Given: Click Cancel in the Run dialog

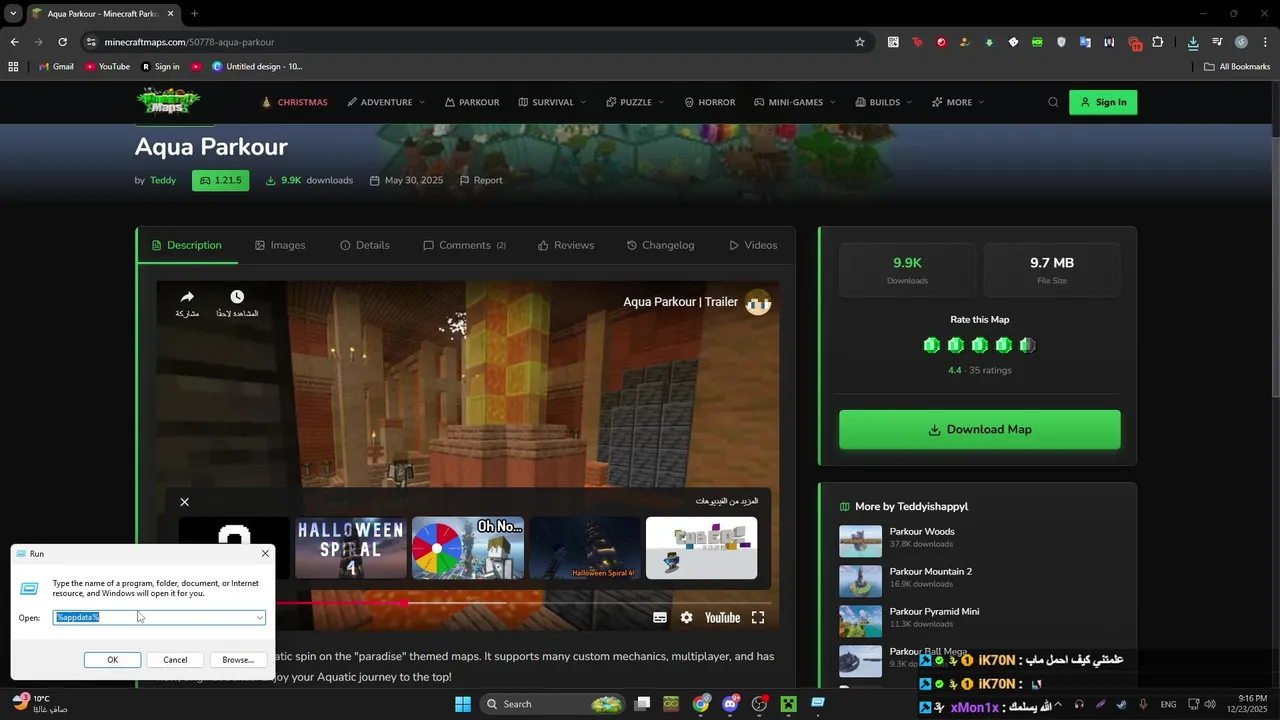Looking at the screenshot, I should pyautogui.click(x=175, y=660).
